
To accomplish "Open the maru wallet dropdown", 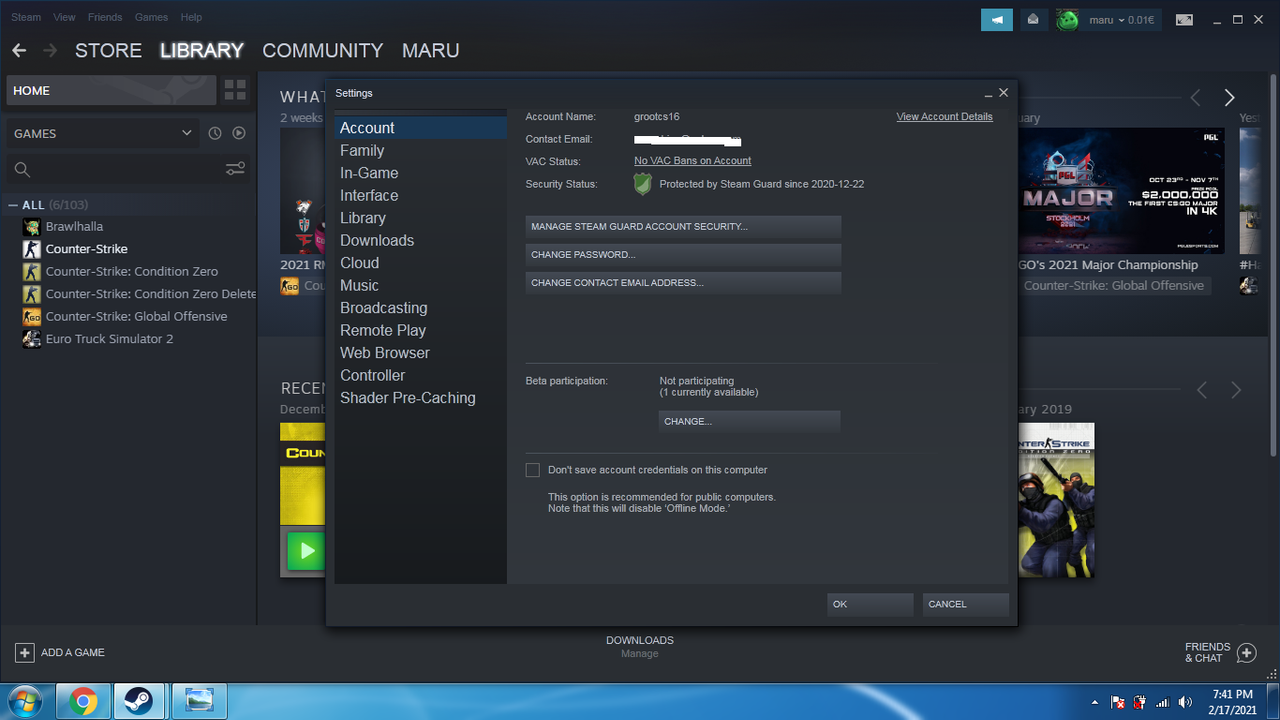I will (x=1113, y=17).
